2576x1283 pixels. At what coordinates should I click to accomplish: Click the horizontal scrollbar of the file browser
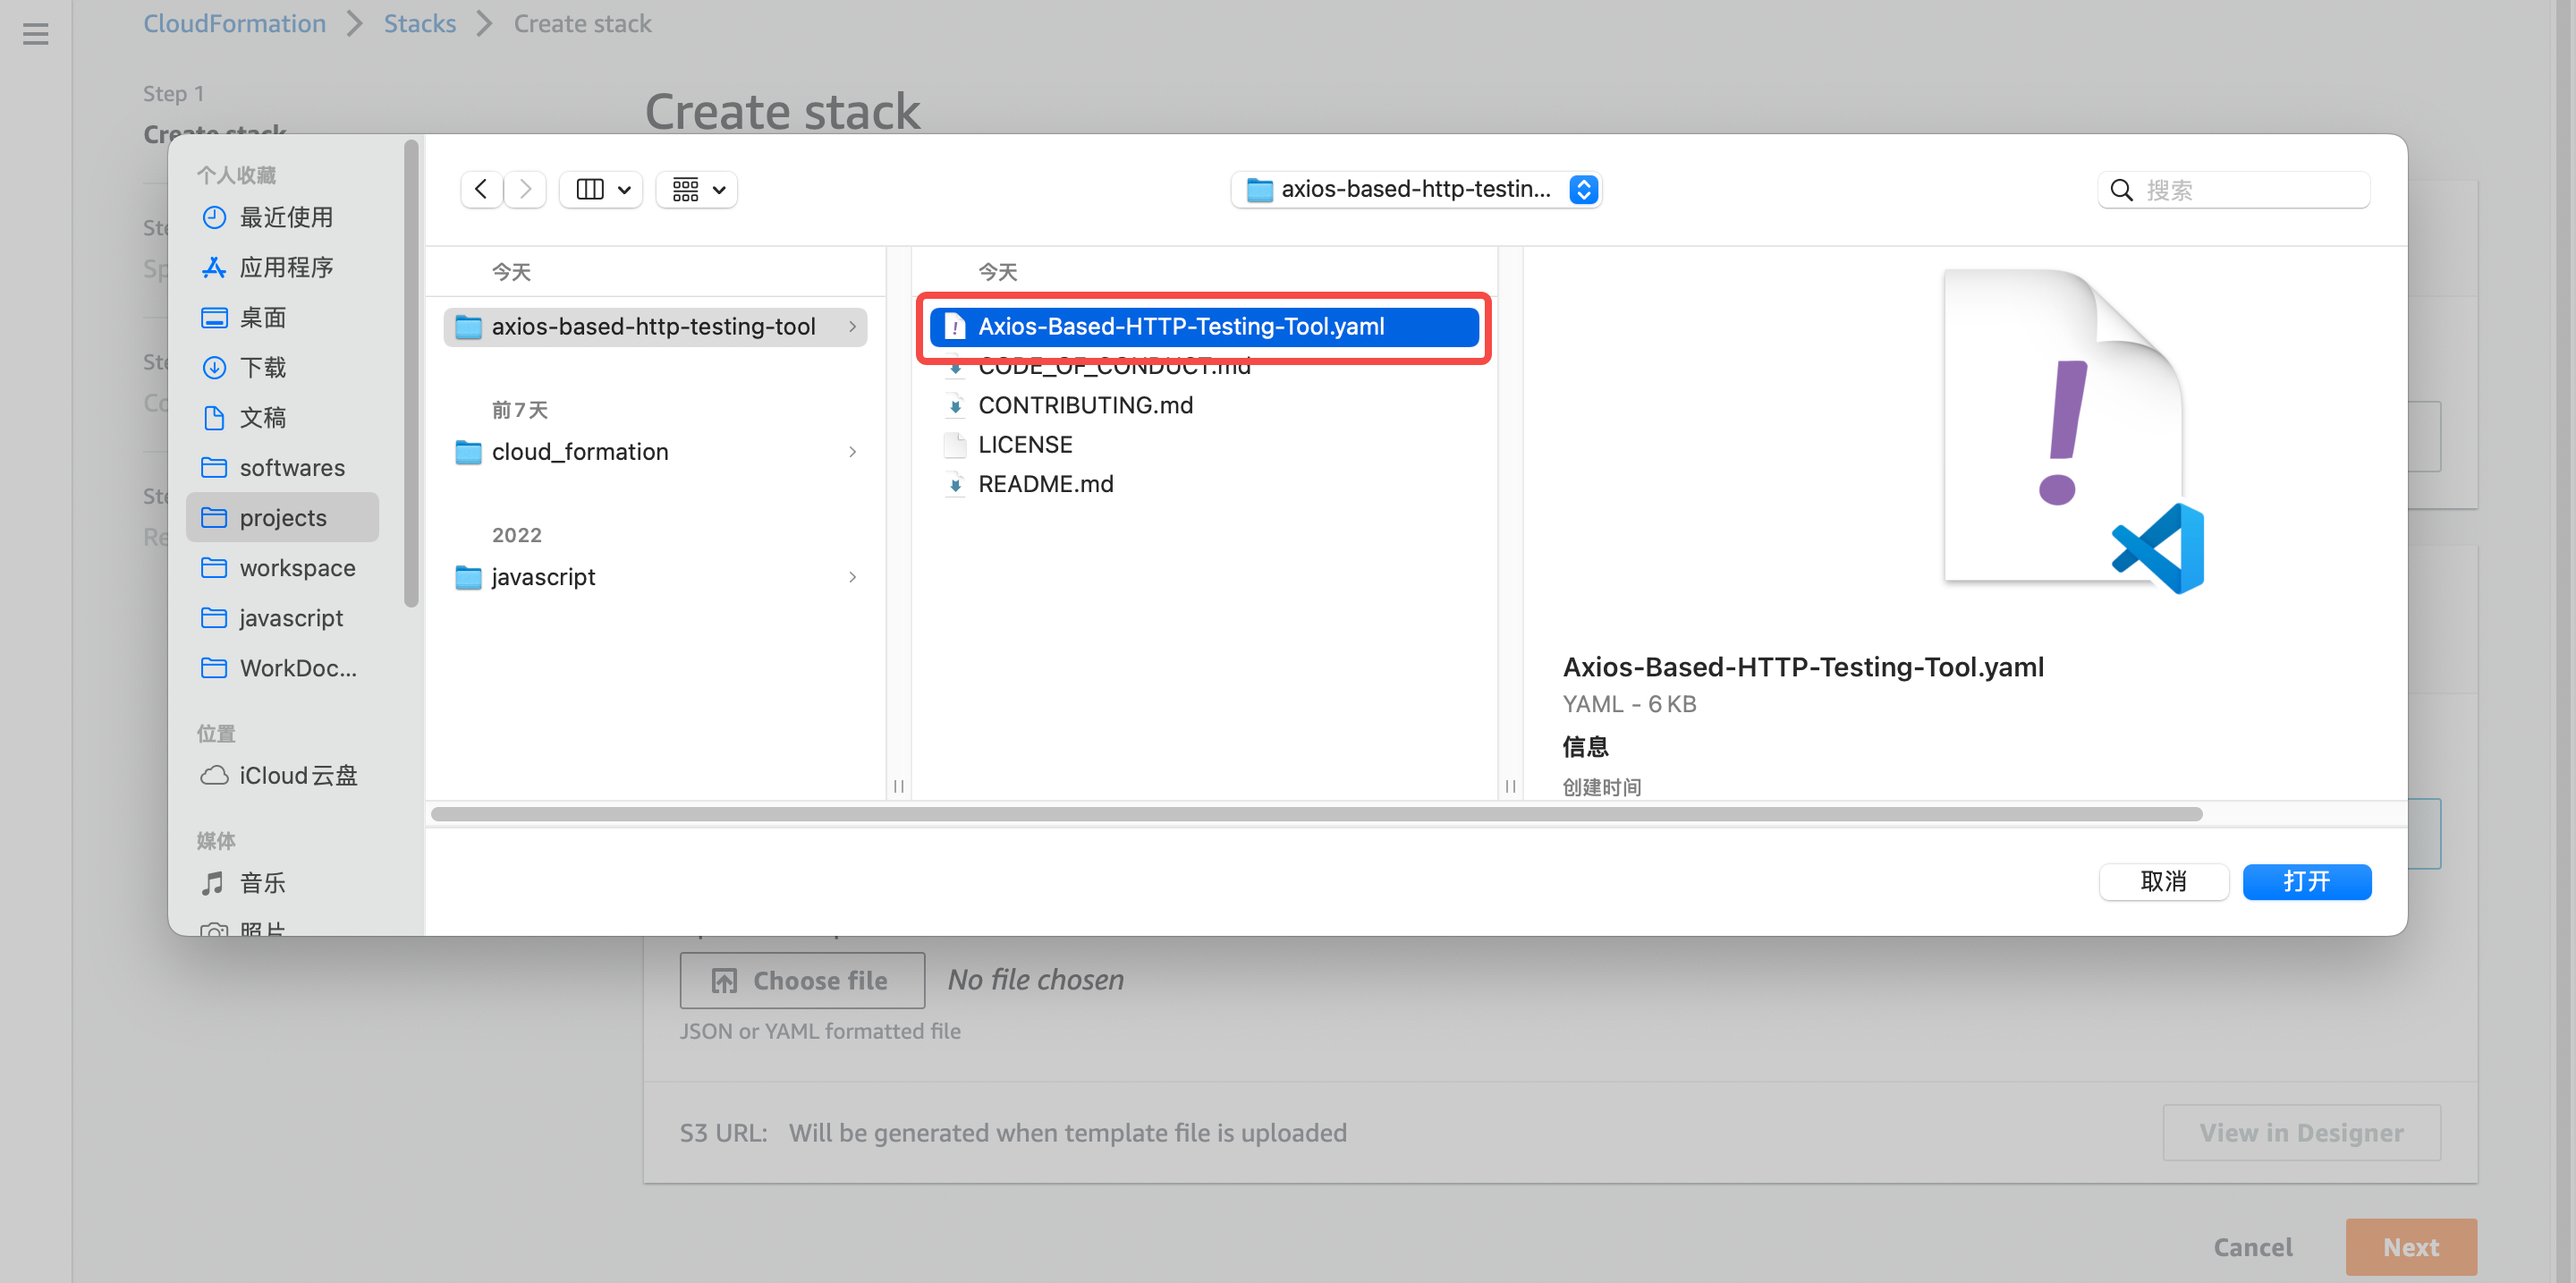pyautogui.click(x=1316, y=813)
